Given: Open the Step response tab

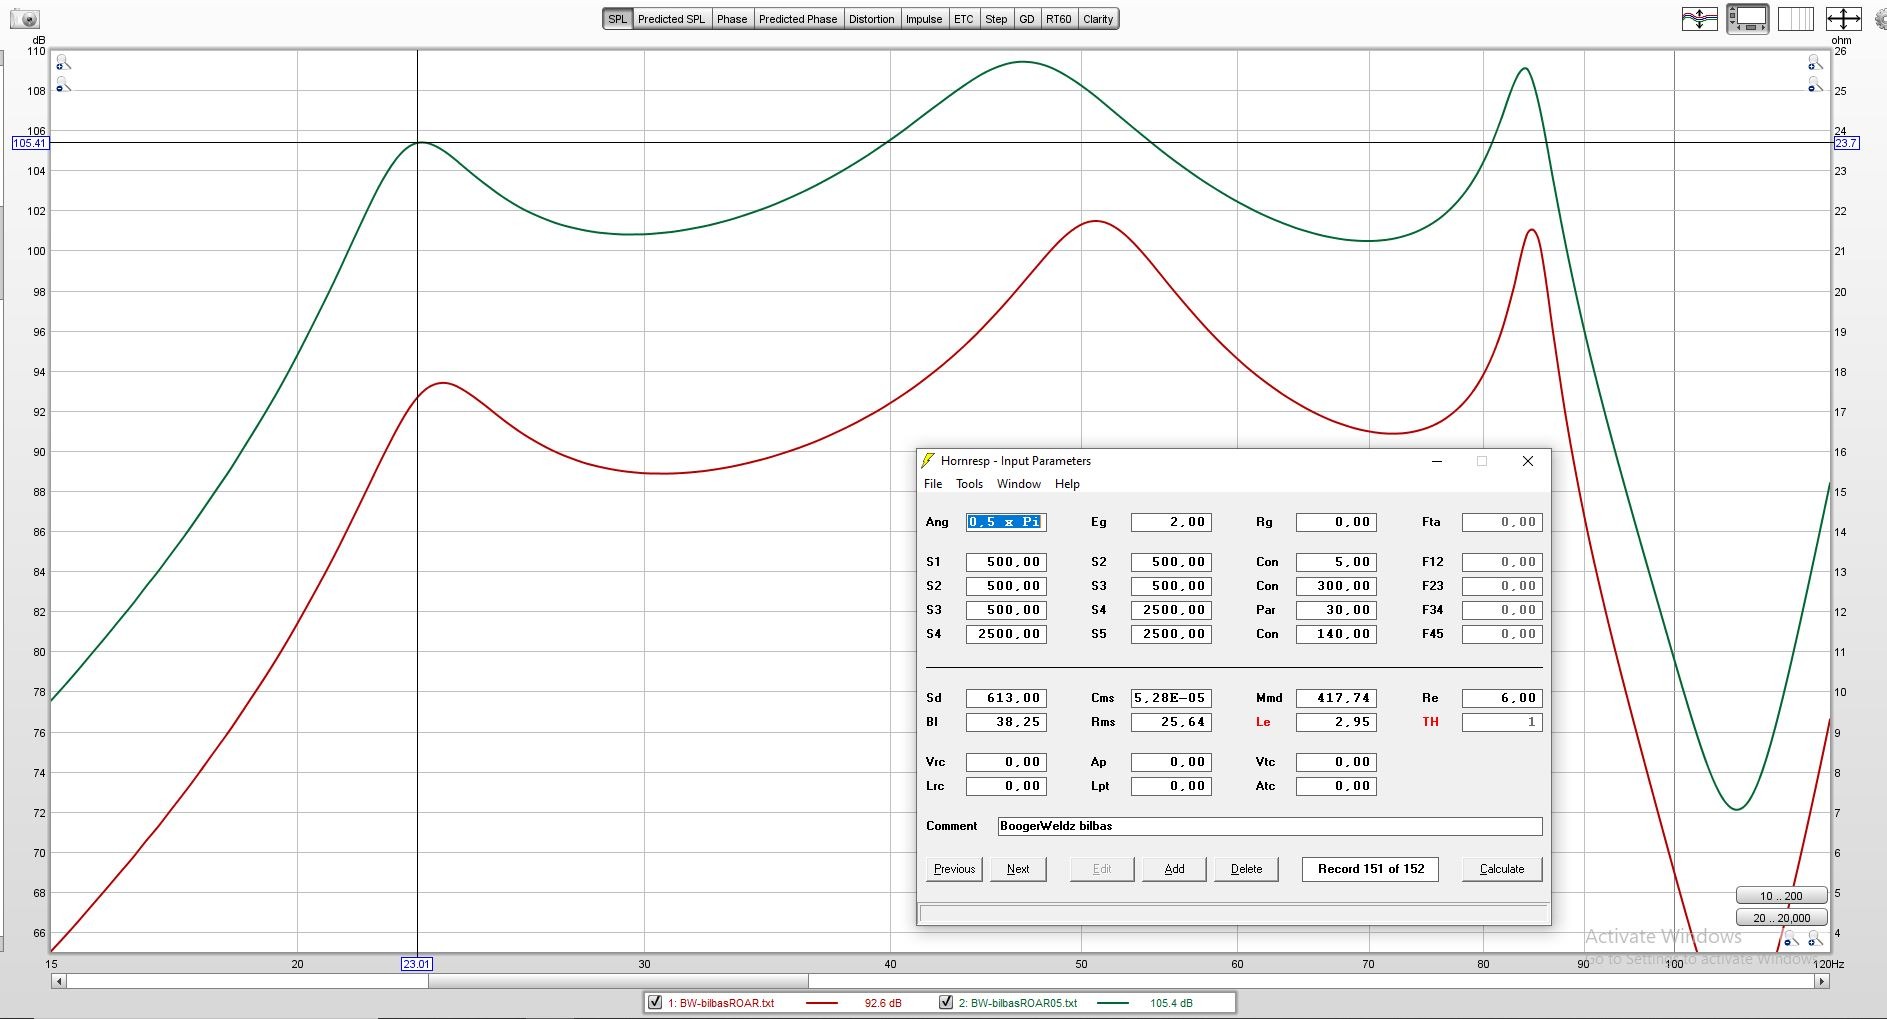Looking at the screenshot, I should coord(996,19).
